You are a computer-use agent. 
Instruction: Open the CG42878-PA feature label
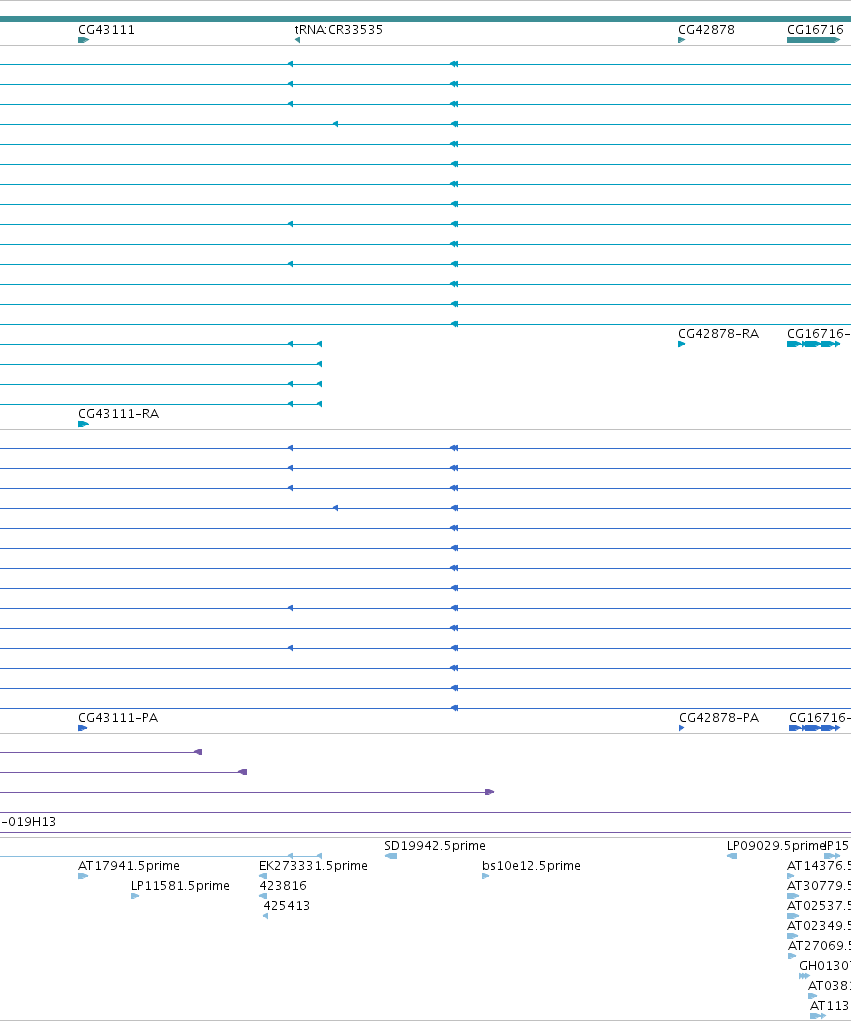(x=719, y=718)
